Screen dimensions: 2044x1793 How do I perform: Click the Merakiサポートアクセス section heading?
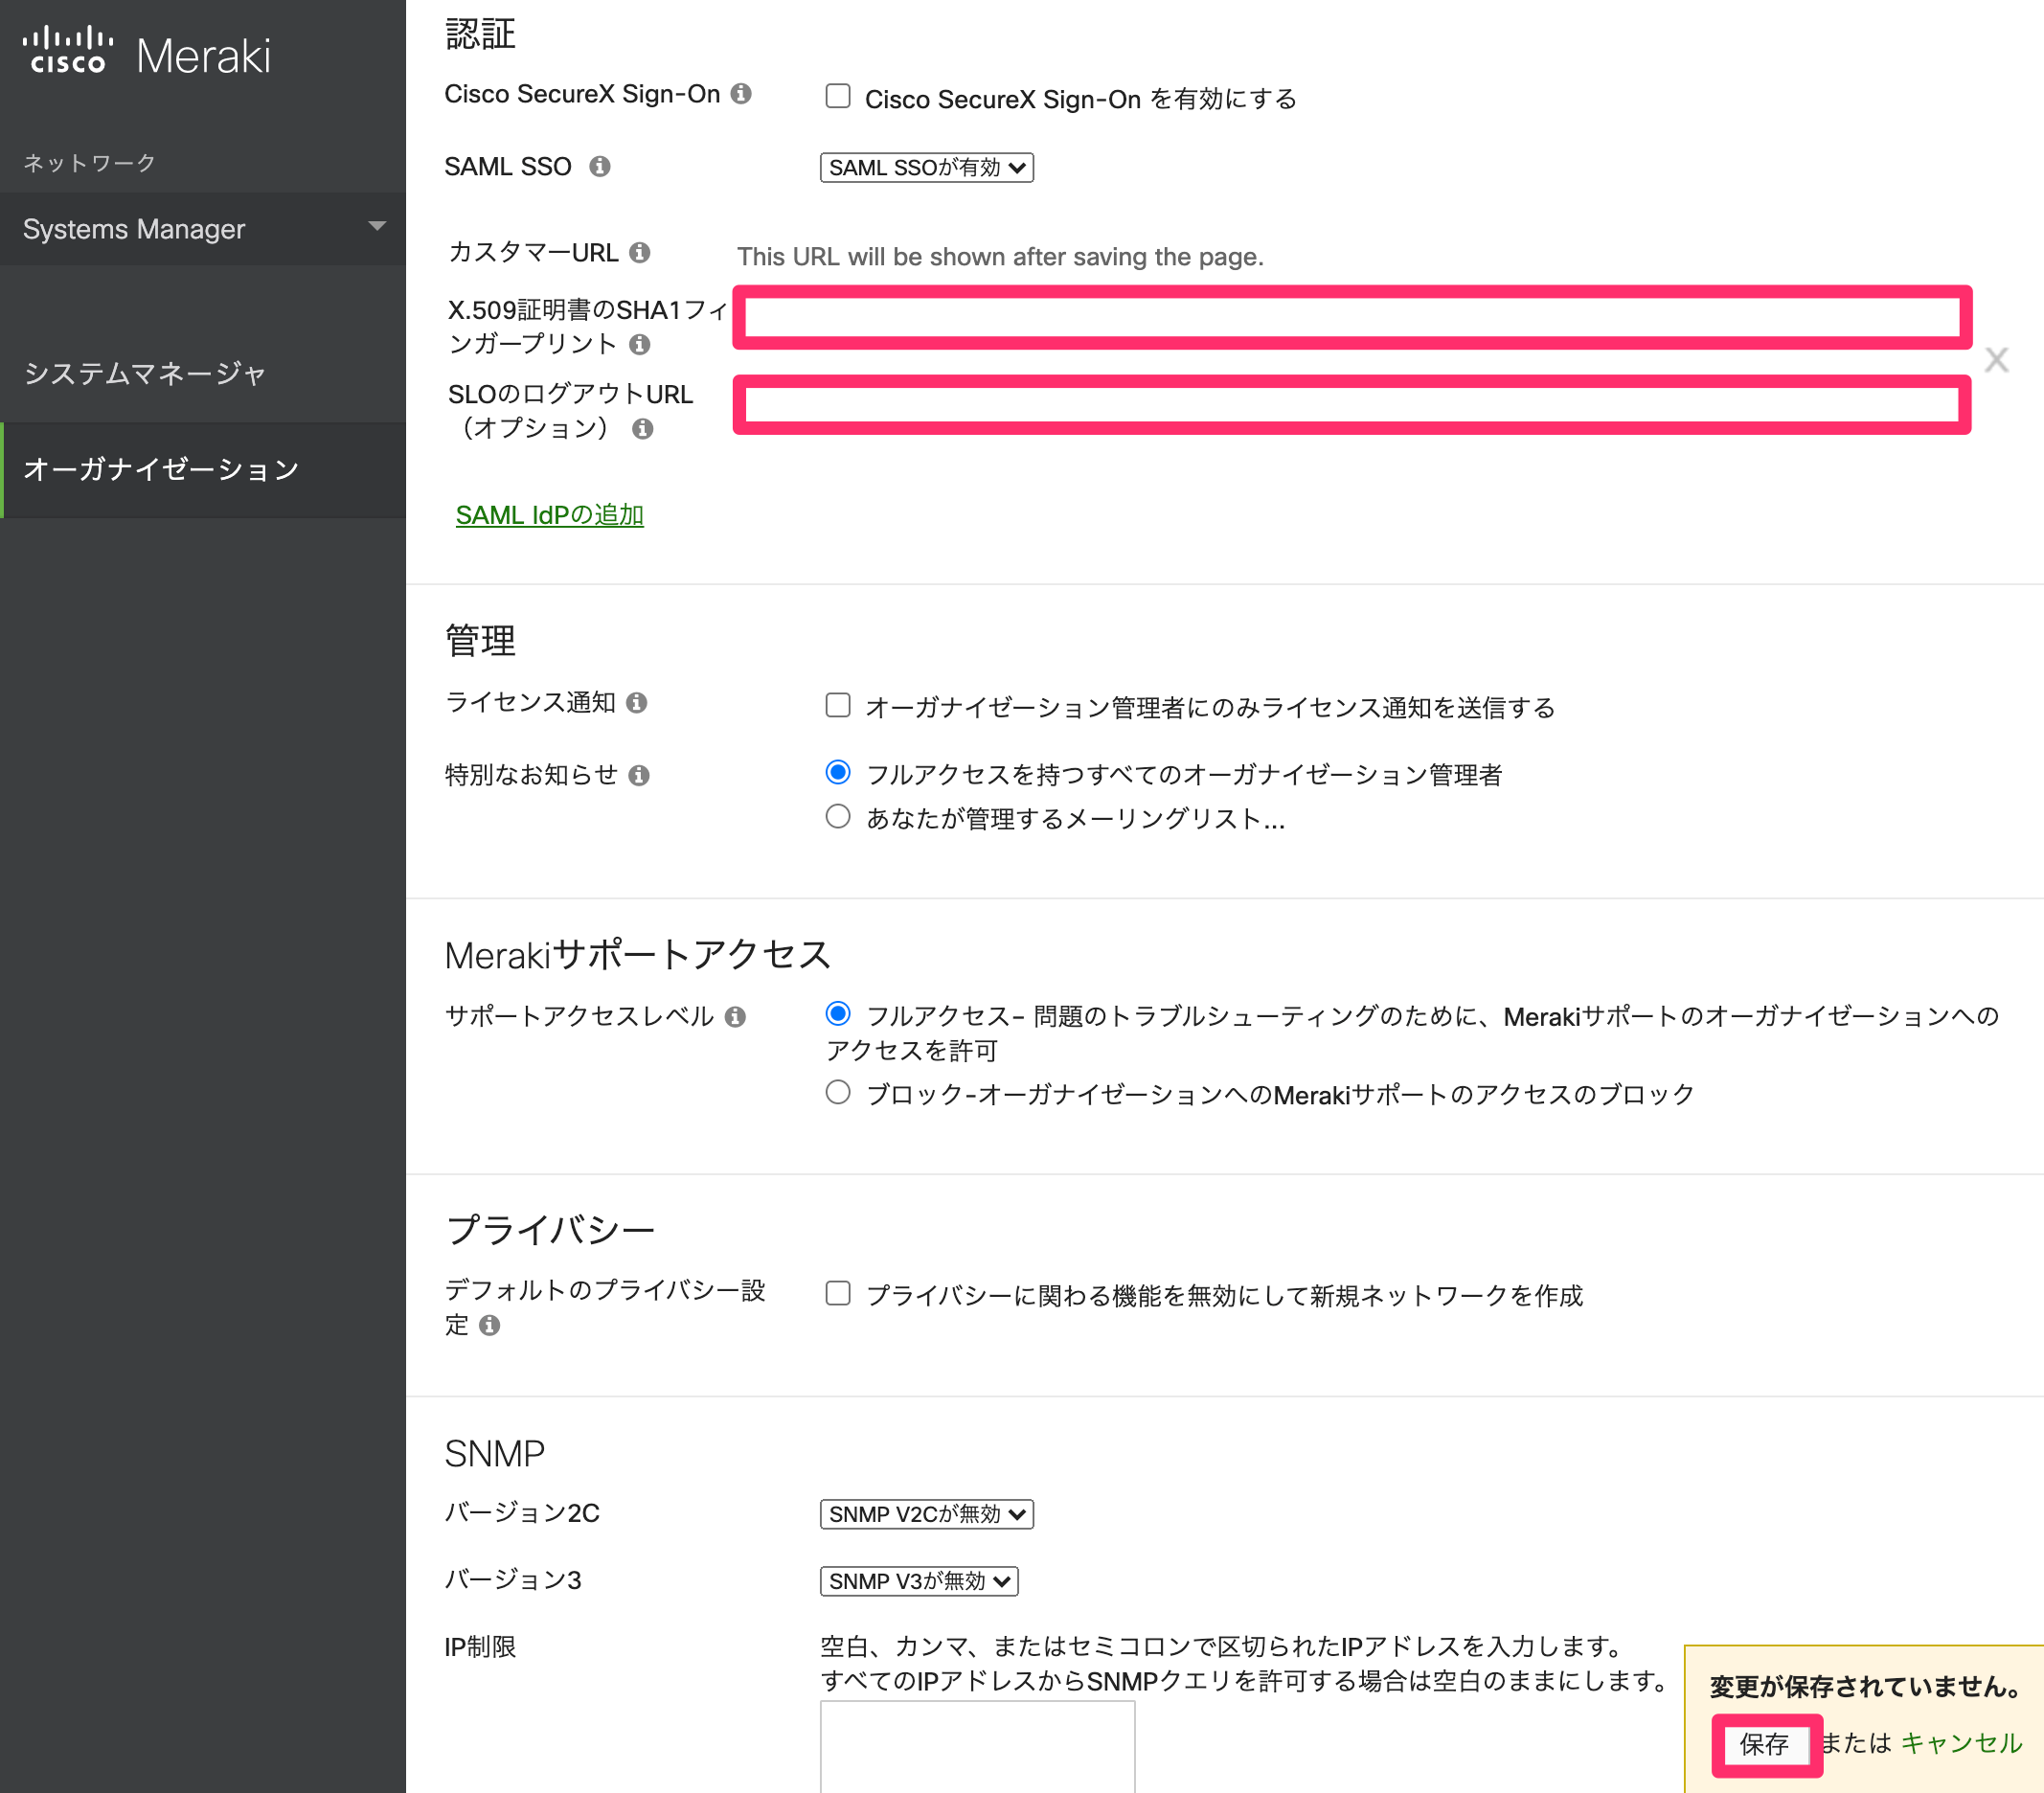pyautogui.click(x=638, y=955)
